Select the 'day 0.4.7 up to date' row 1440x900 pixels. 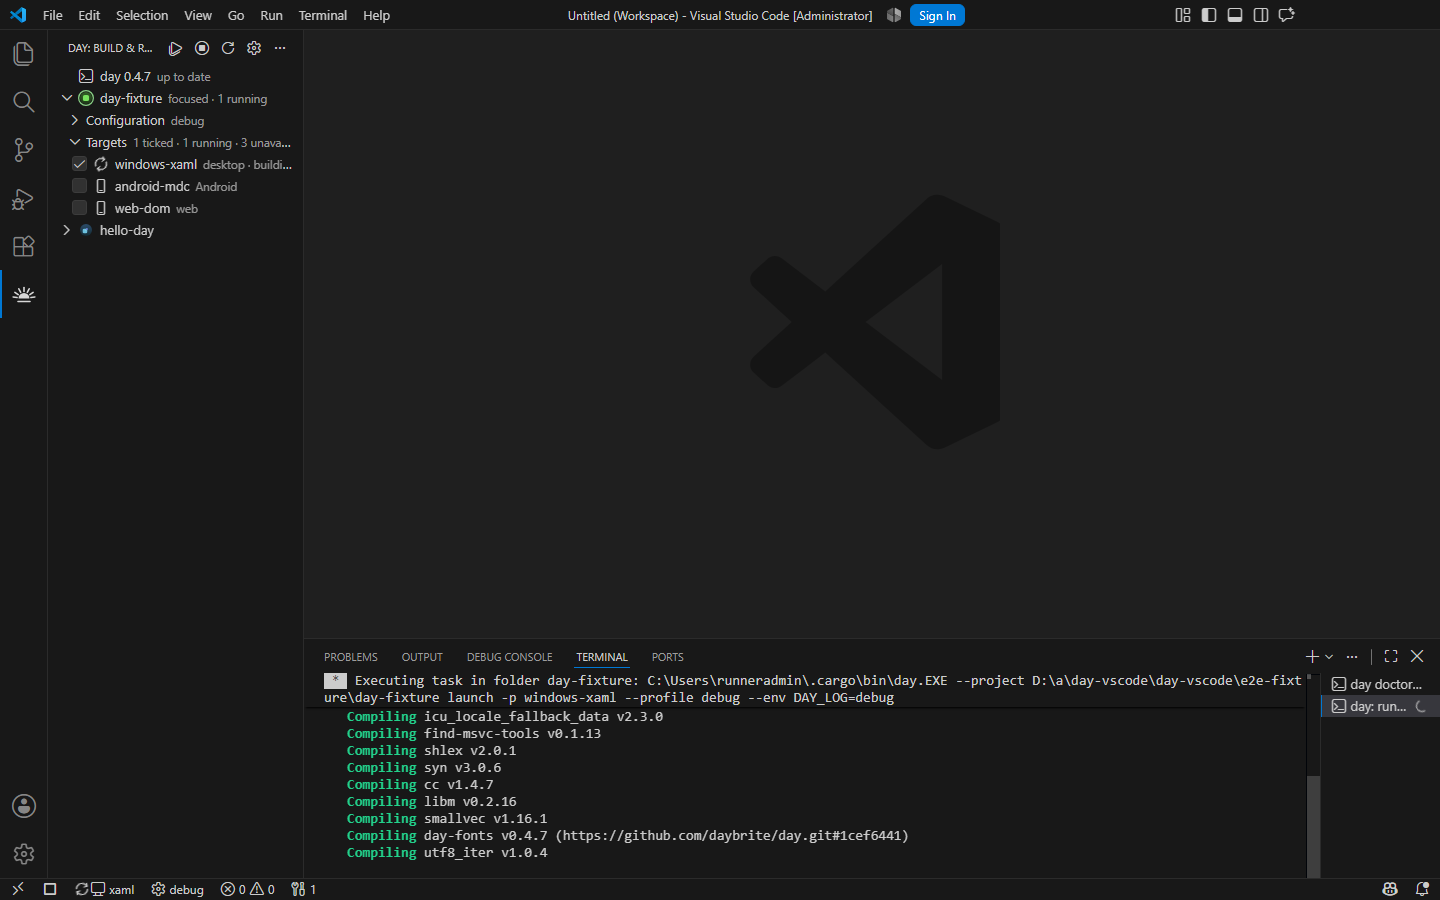(x=175, y=76)
